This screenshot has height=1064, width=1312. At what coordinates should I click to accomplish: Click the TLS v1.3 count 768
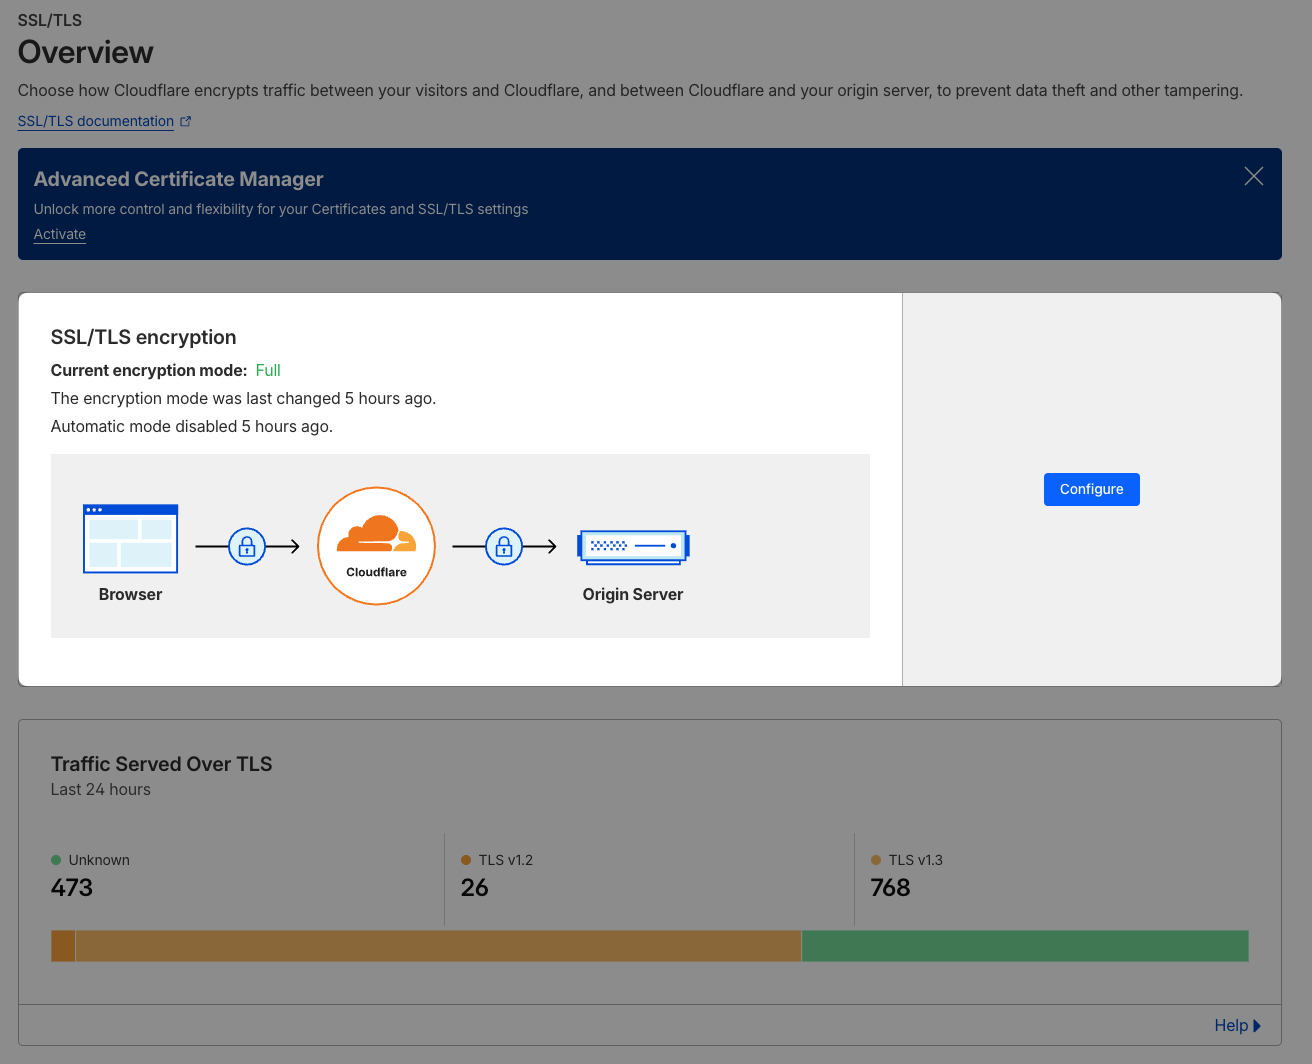[x=890, y=887]
